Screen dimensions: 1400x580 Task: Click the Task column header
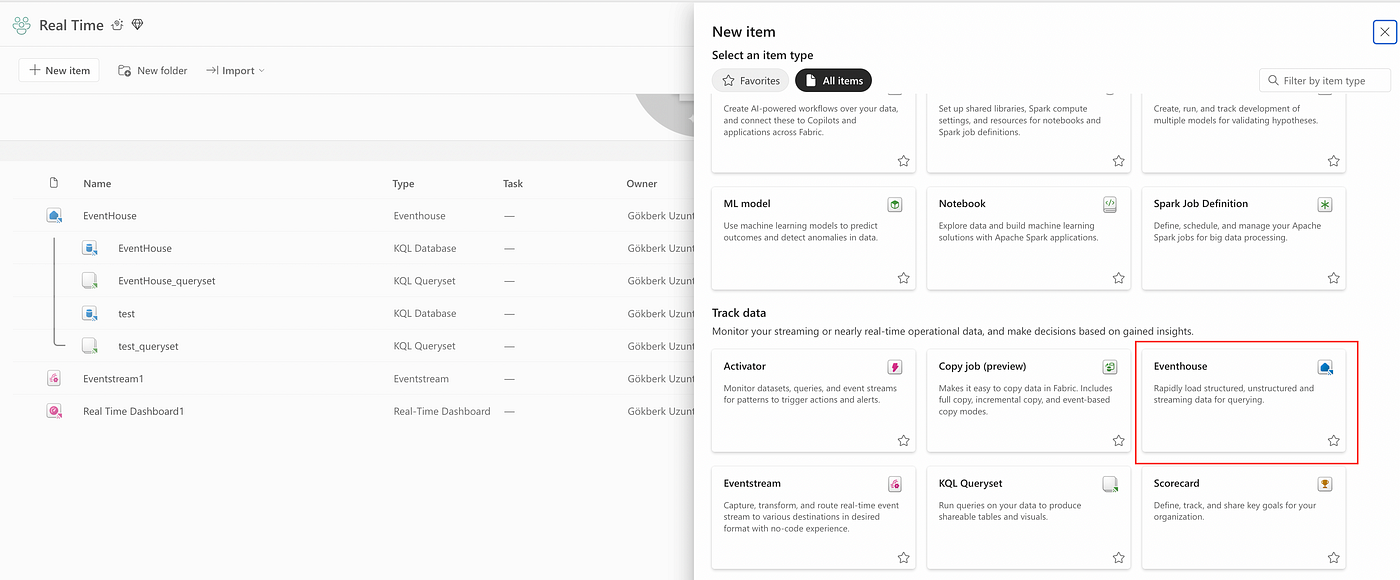point(513,184)
